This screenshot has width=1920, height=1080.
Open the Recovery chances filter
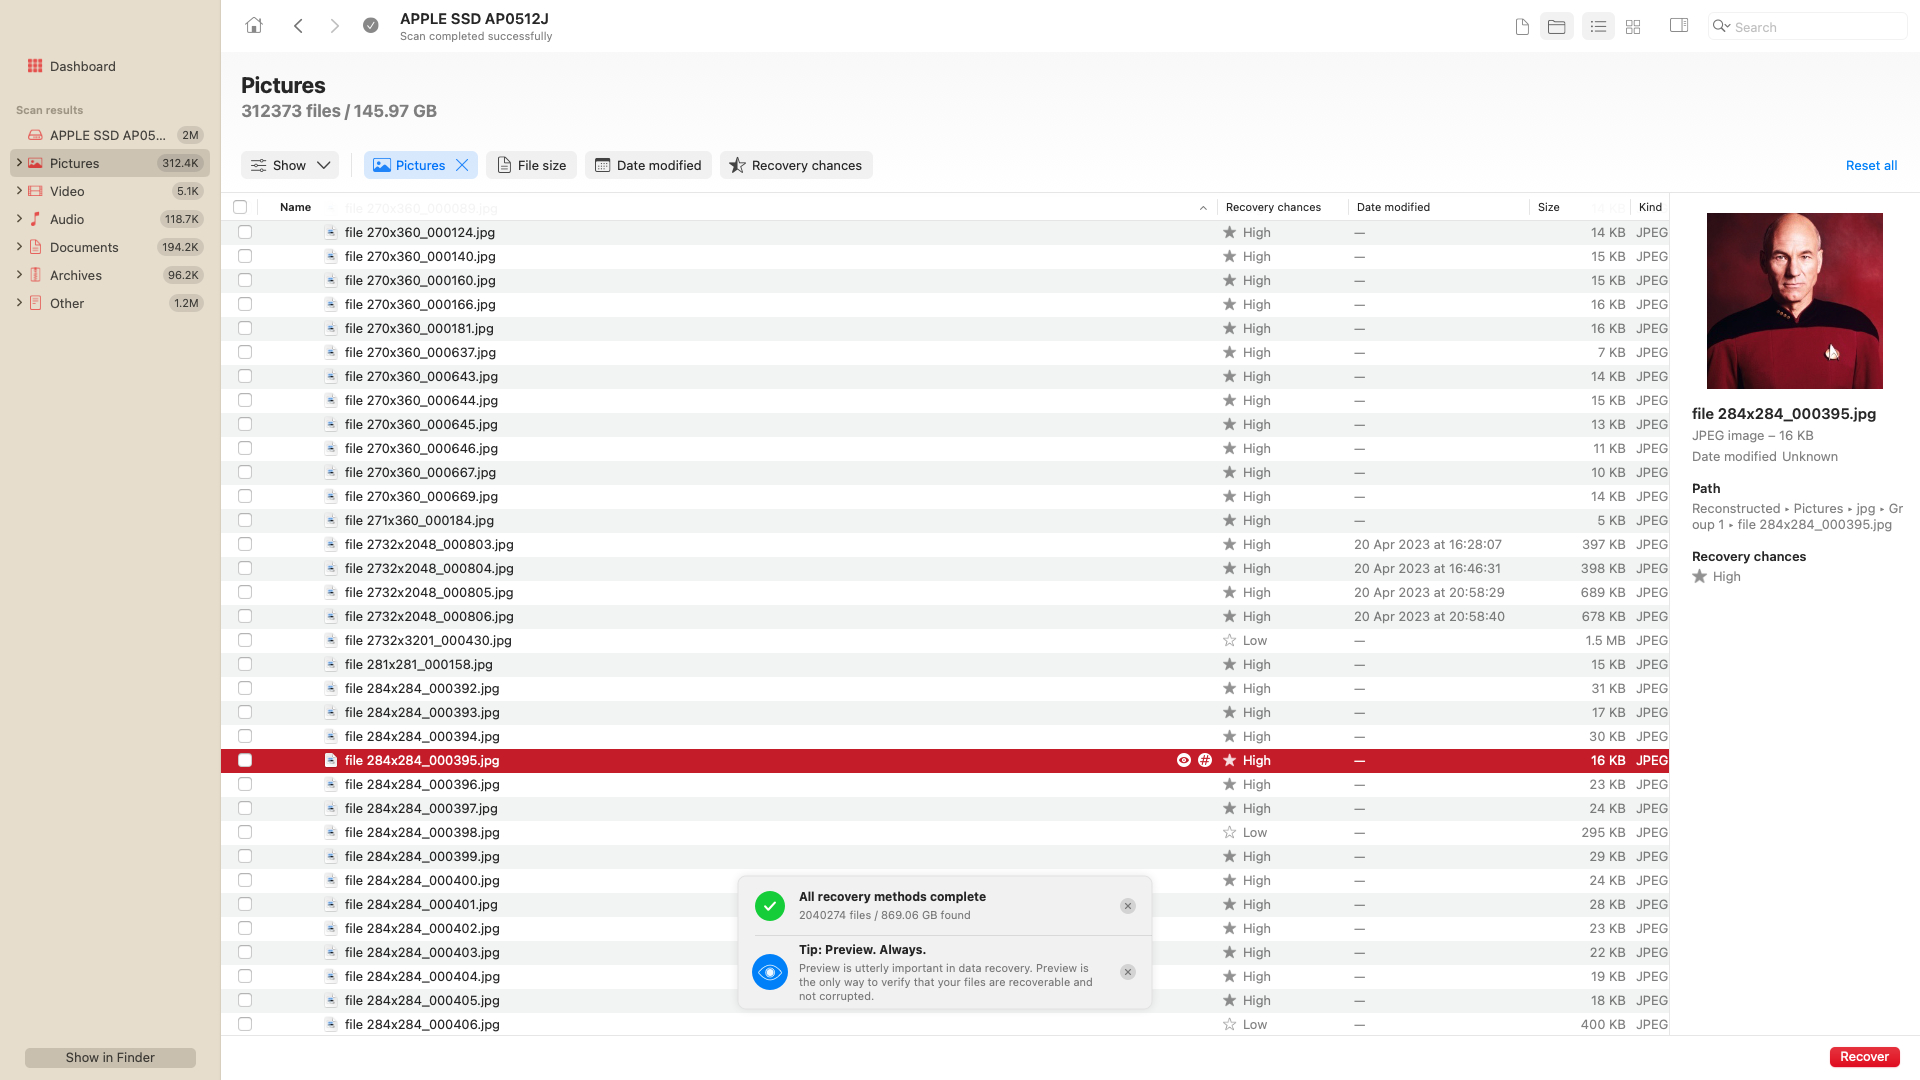(x=796, y=166)
